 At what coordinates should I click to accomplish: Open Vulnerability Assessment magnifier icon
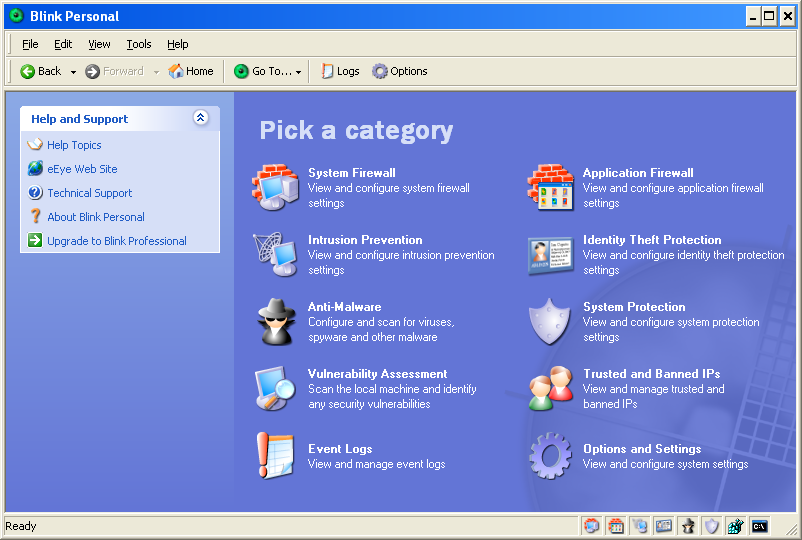pos(275,388)
